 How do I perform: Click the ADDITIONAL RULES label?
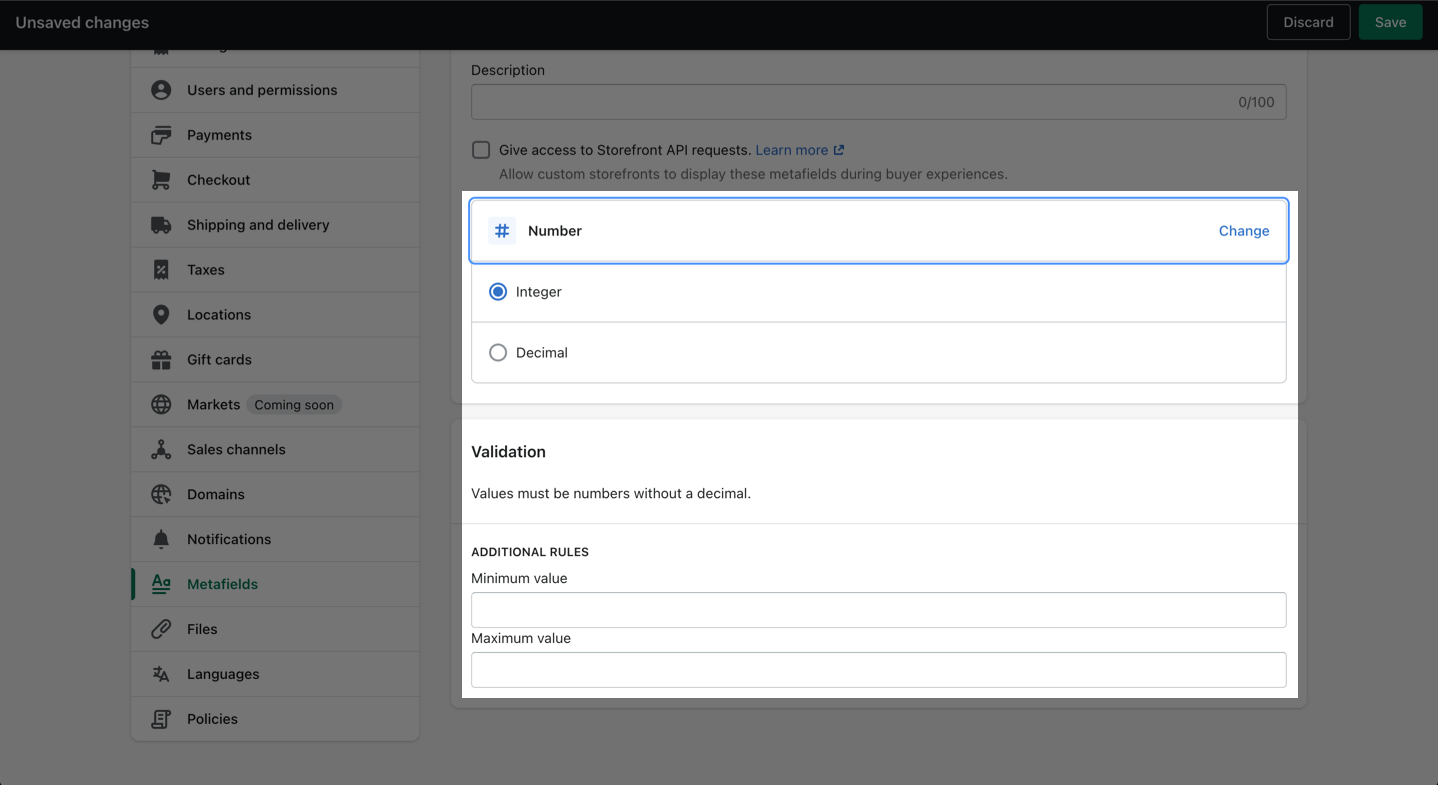(530, 552)
